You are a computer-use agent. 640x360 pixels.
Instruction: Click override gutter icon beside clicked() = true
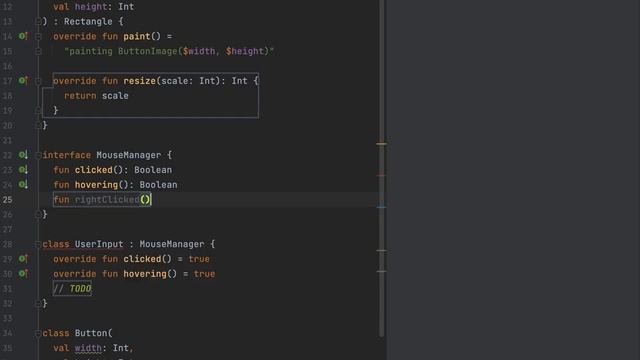[x=23, y=259]
